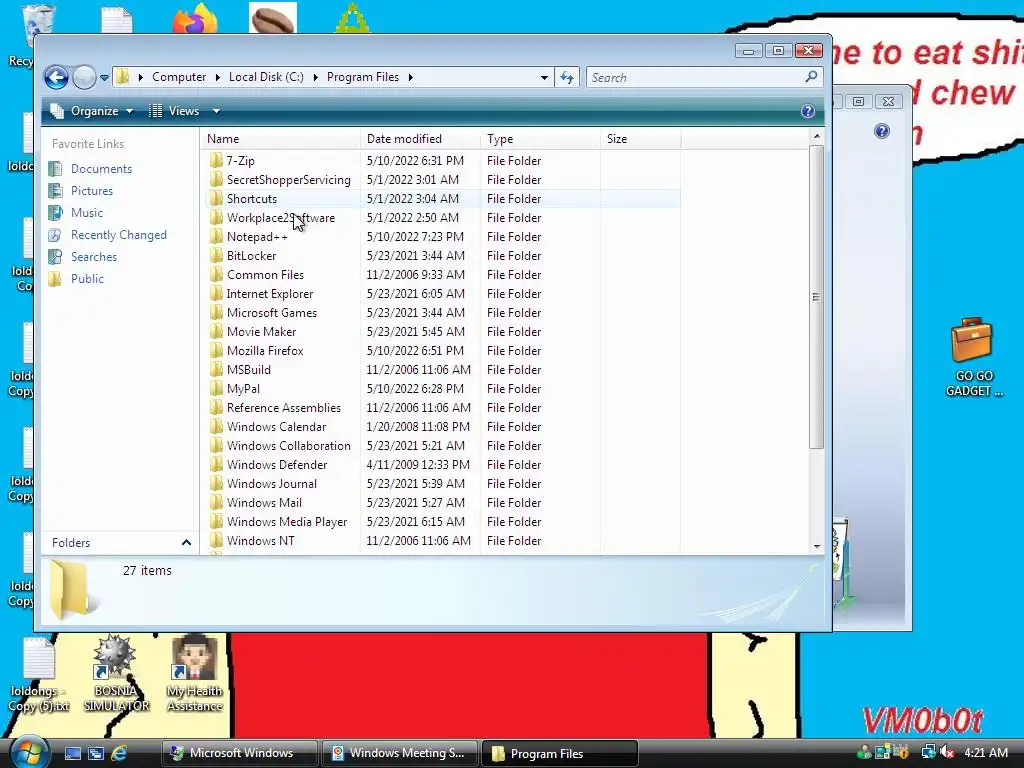Select SecretShopperServicing folder icon
The height and width of the screenshot is (768, 1024).
216,180
